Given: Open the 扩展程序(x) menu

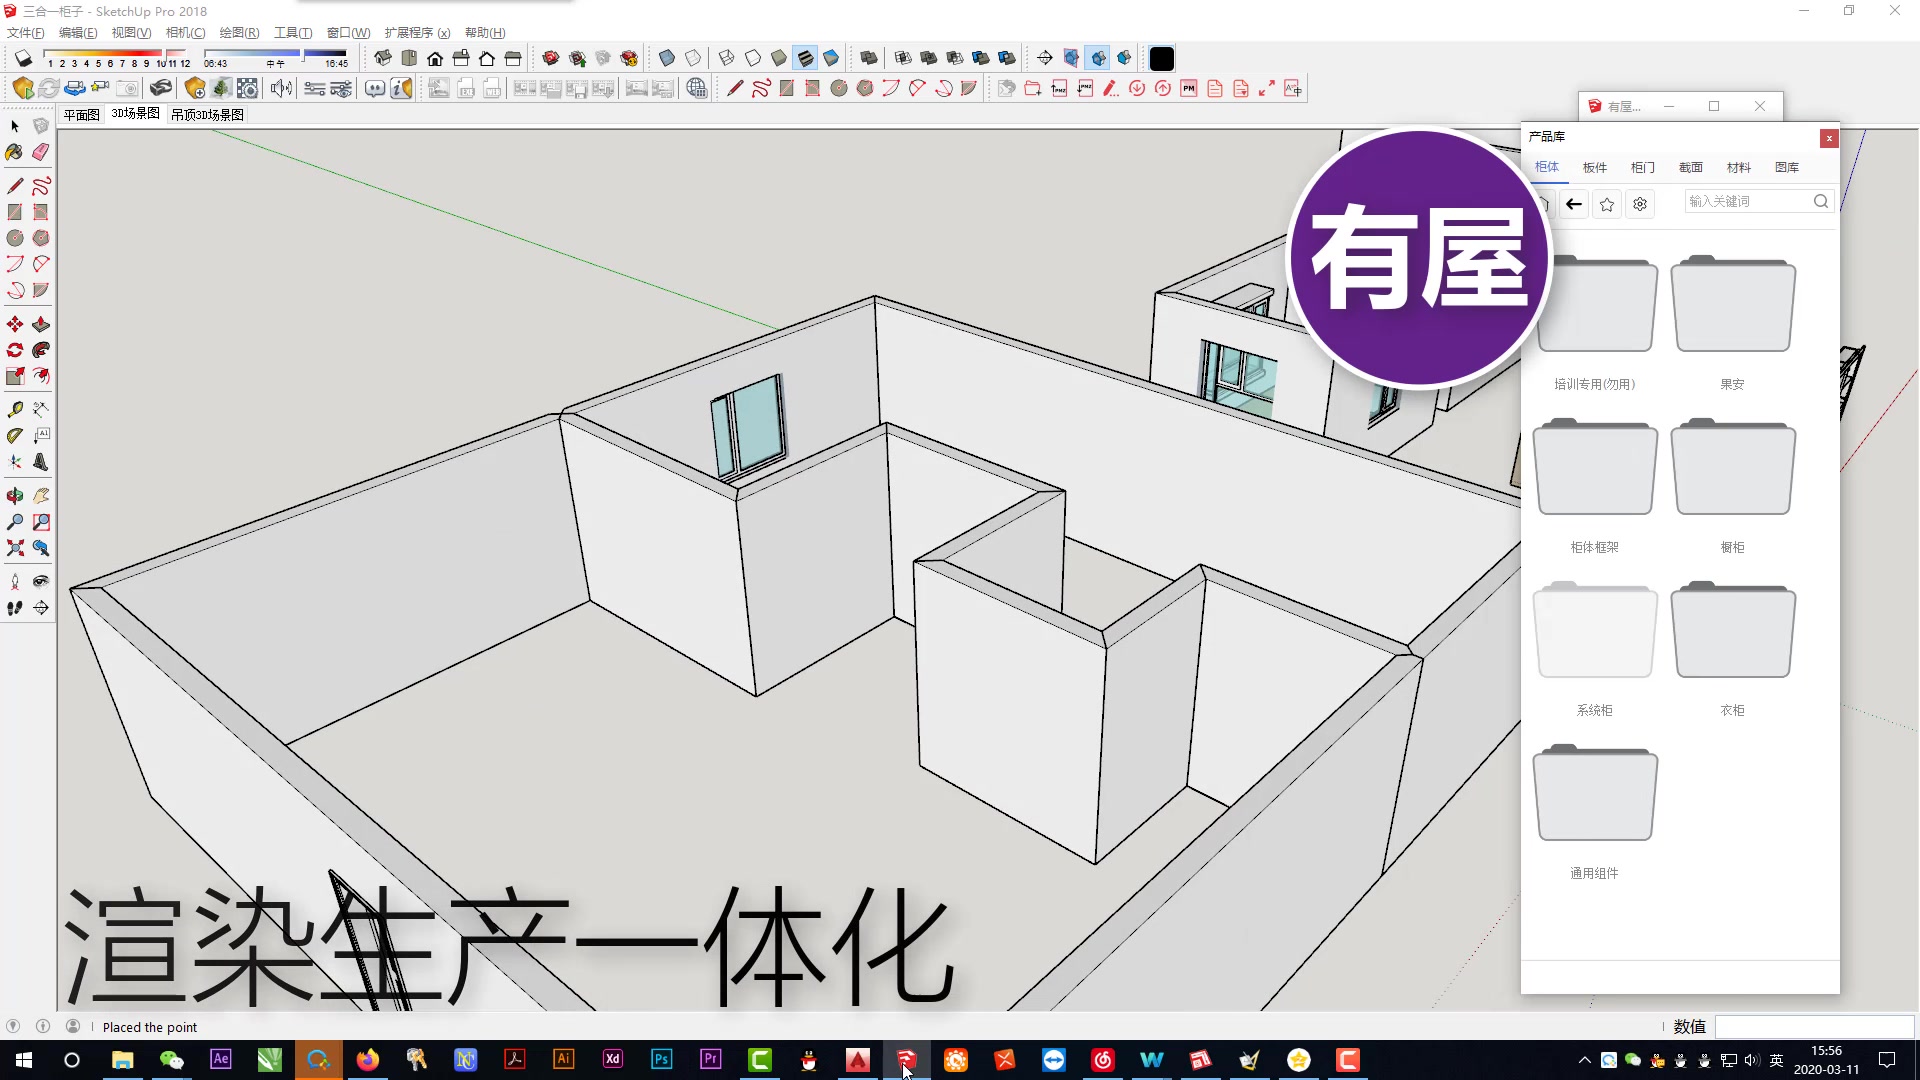Looking at the screenshot, I should 417,33.
